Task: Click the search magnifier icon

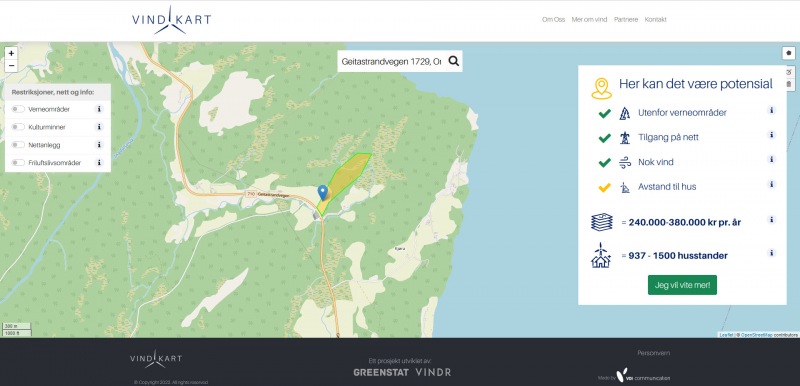Action: click(454, 61)
